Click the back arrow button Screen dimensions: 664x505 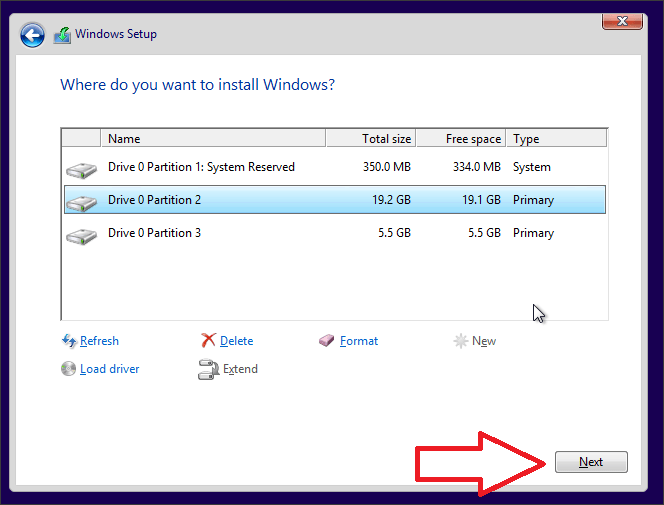pyautogui.click(x=33, y=35)
